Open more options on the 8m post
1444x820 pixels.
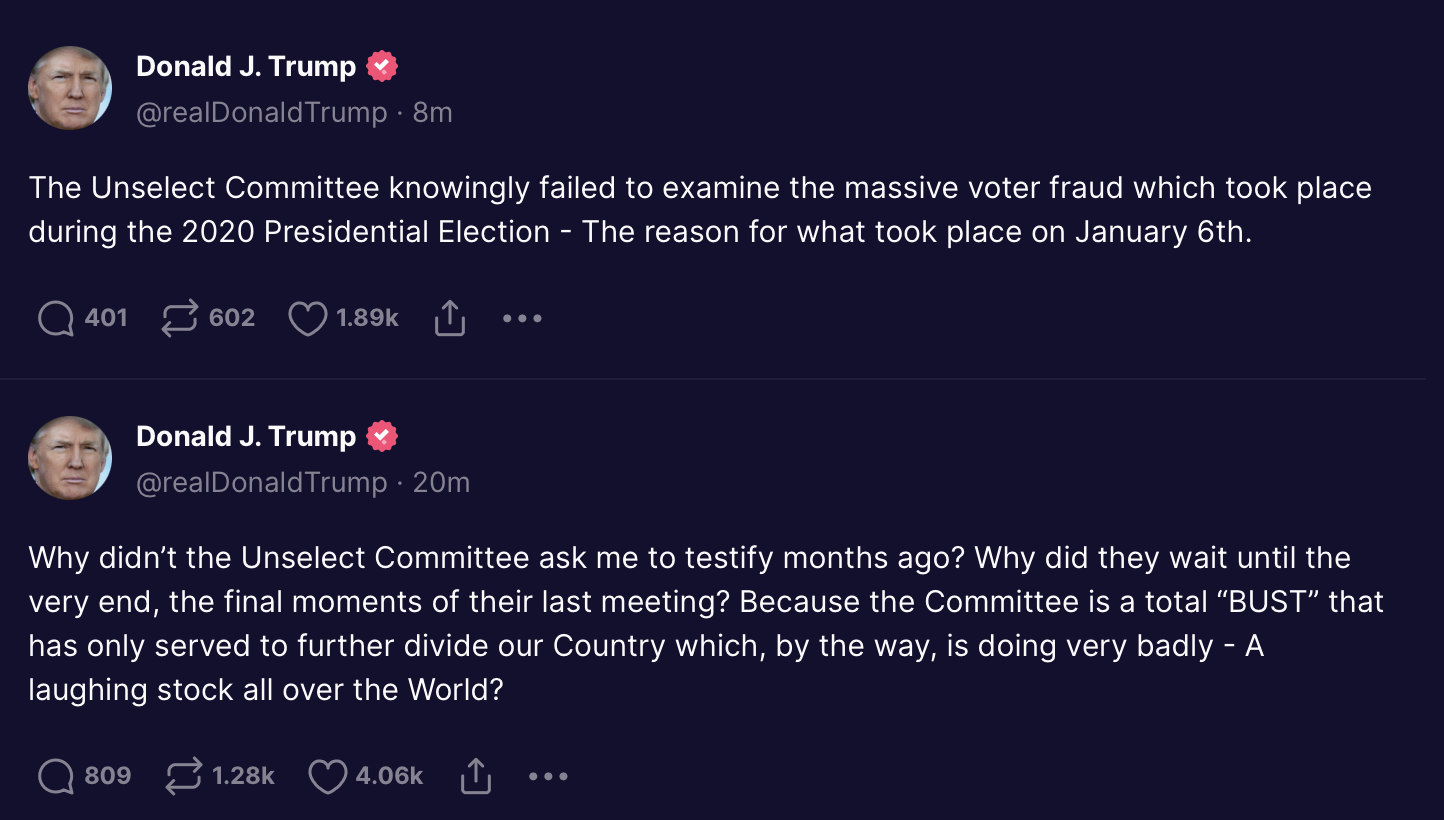click(x=522, y=318)
